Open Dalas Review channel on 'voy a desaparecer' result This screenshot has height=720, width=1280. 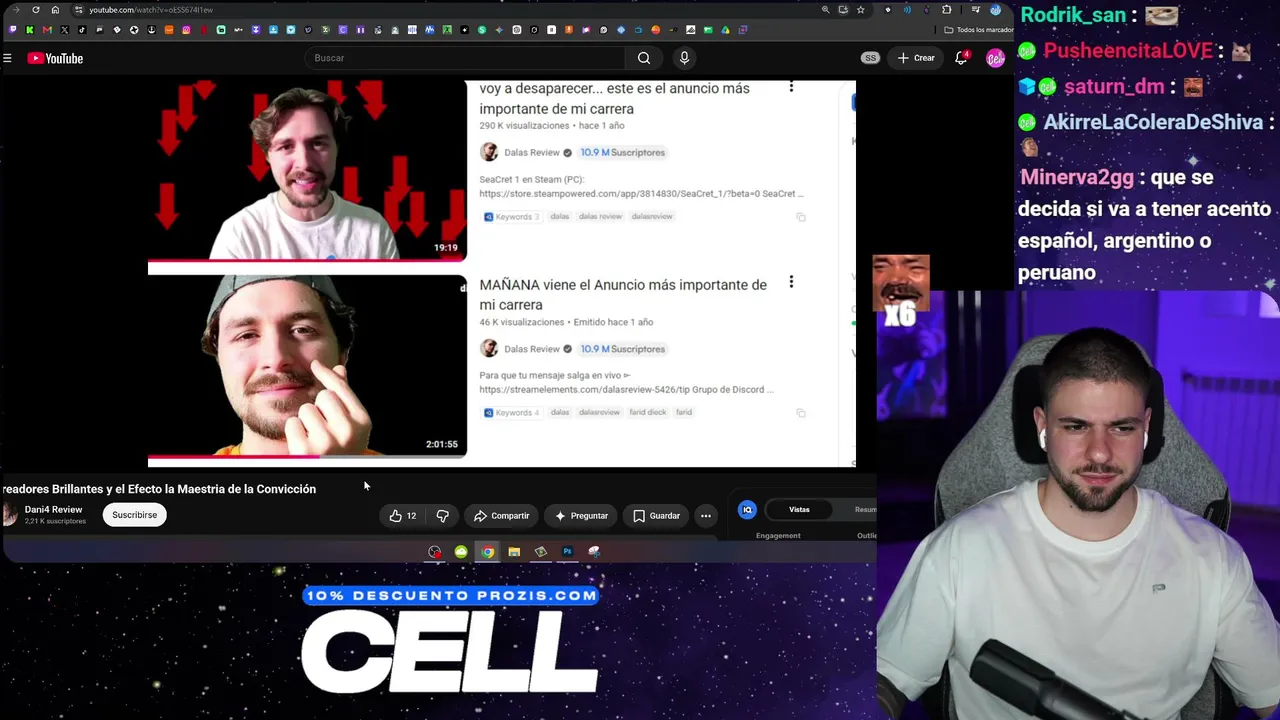tap(531, 152)
